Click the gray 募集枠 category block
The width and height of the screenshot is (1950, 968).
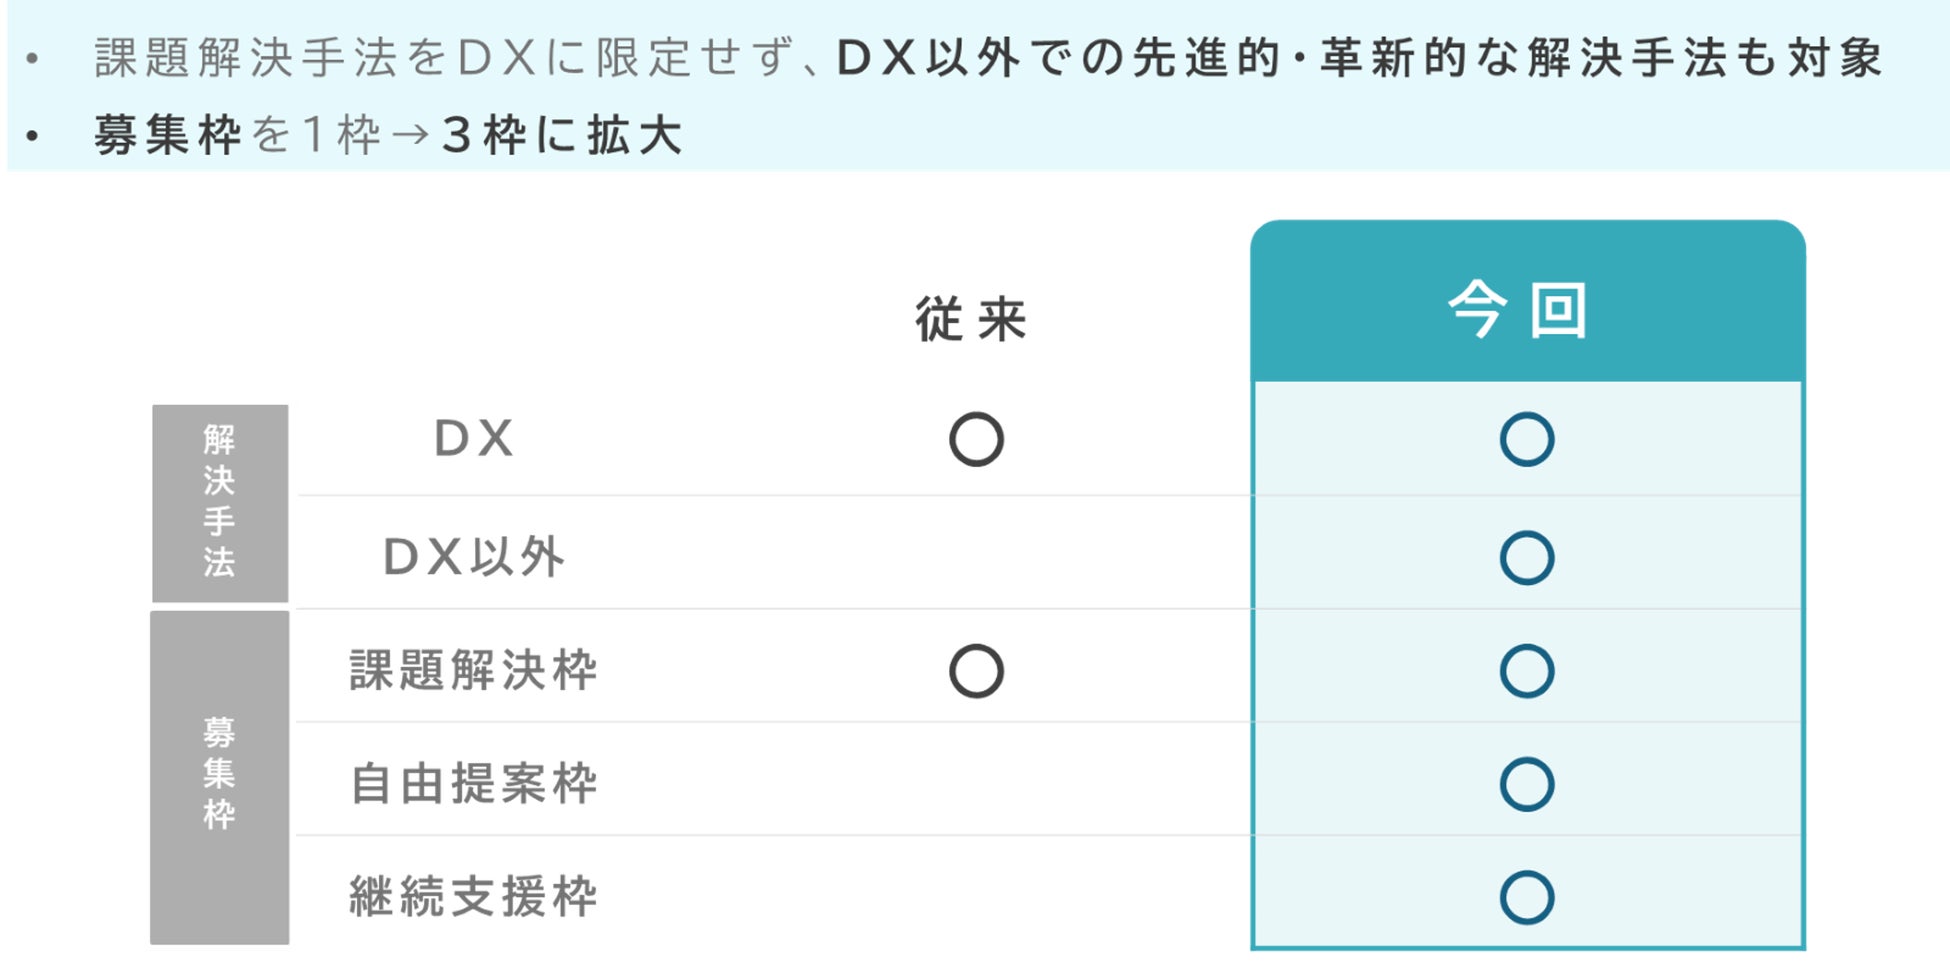coord(220,776)
